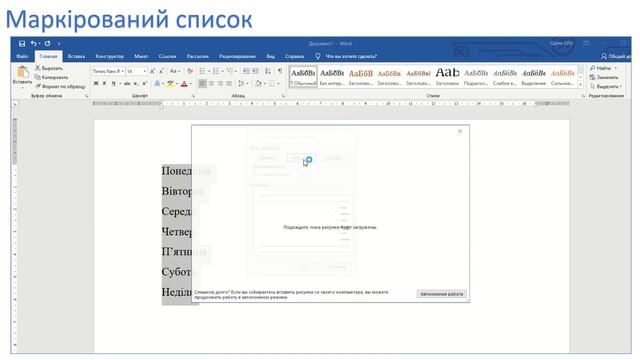The height and width of the screenshot is (360, 640).
Task: Toggle italic К formatting
Action: tap(104, 84)
